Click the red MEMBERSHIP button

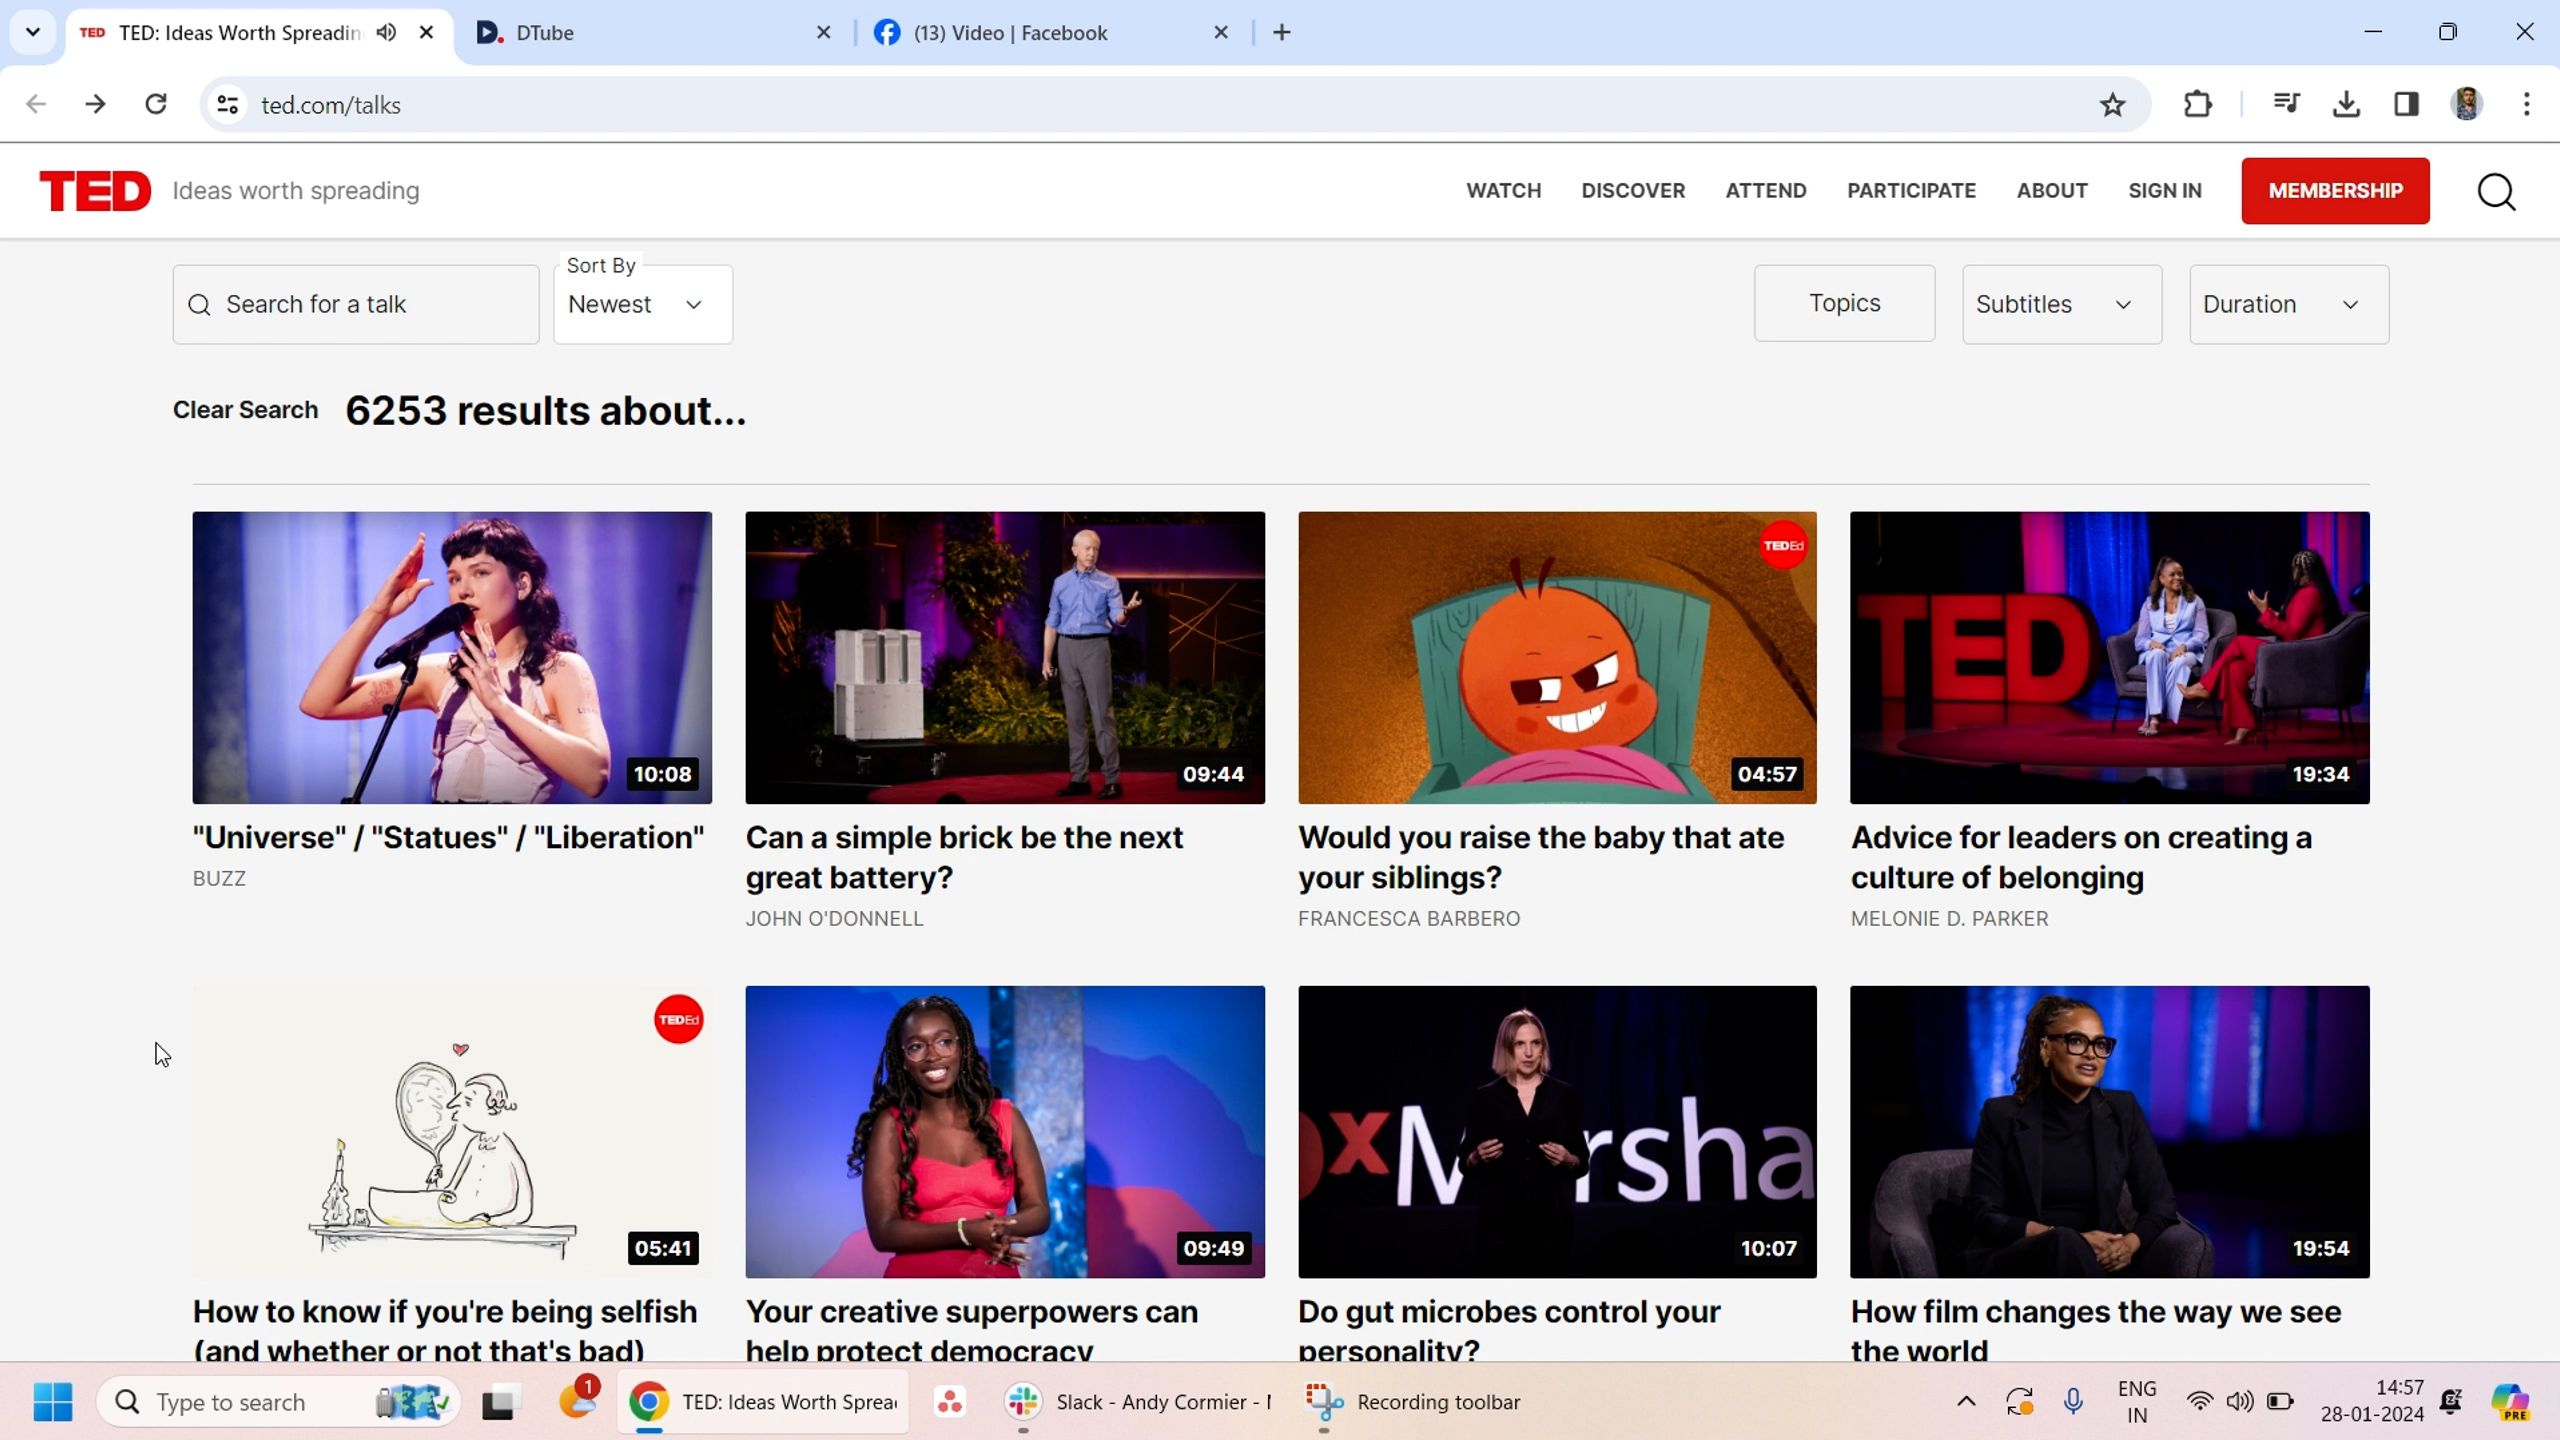click(2334, 191)
